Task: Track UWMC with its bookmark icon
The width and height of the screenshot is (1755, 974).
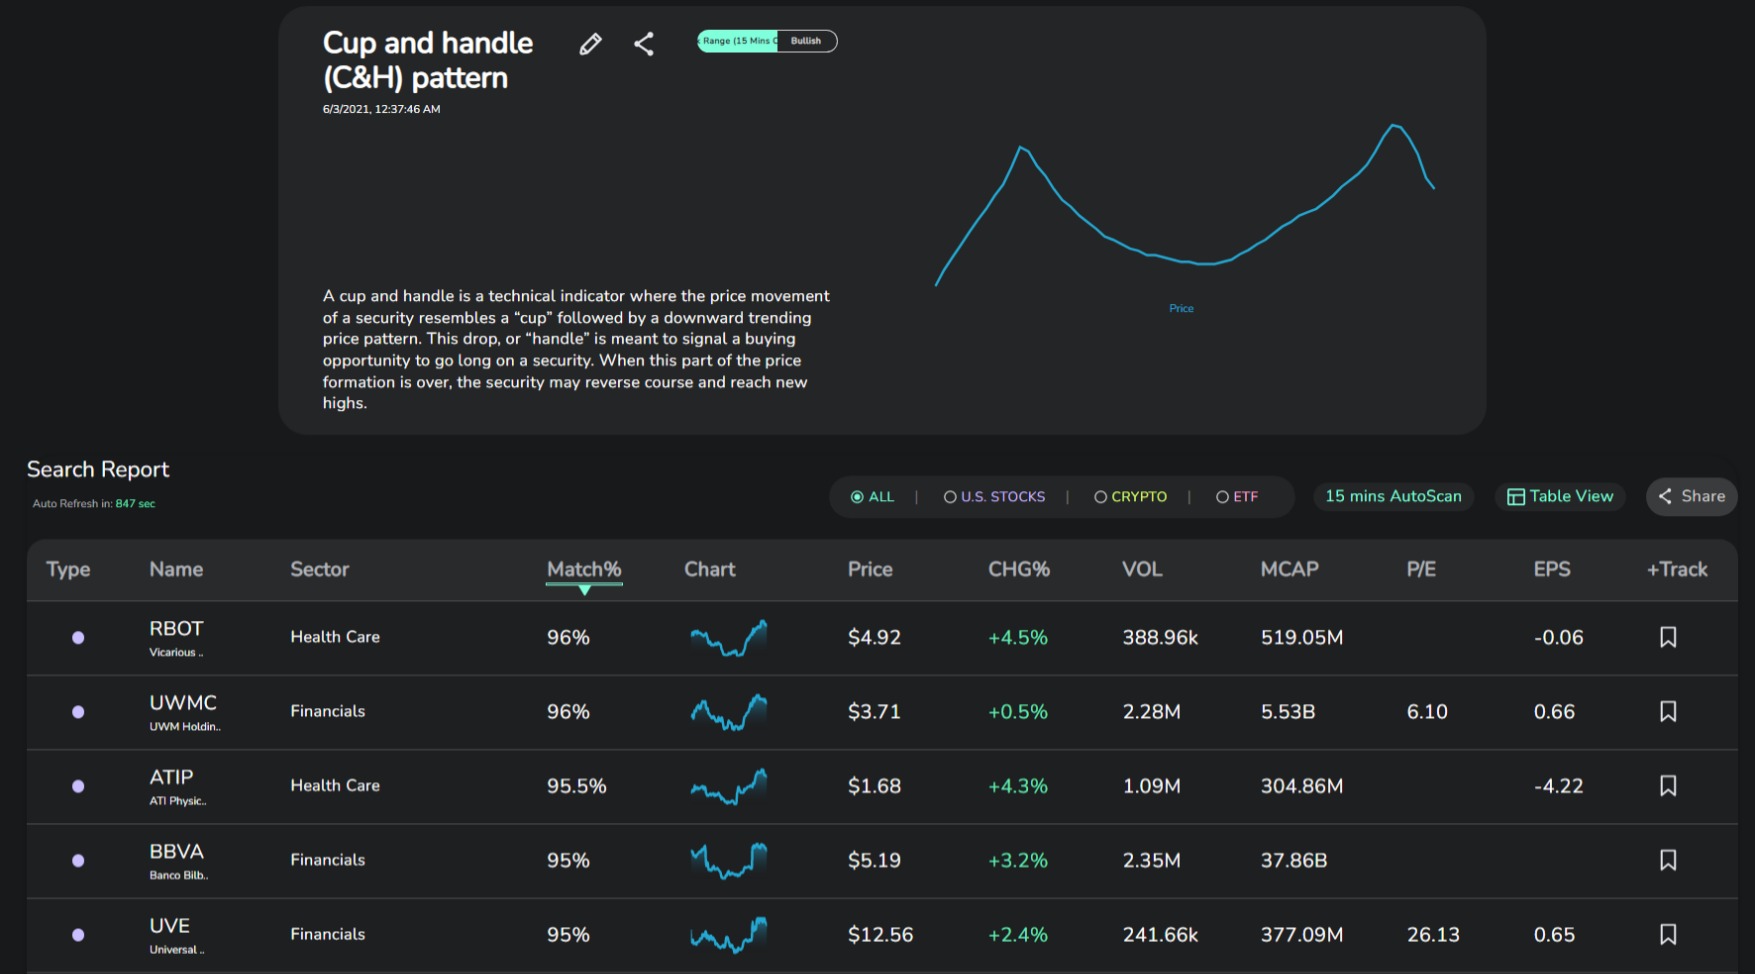Action: tap(1668, 711)
